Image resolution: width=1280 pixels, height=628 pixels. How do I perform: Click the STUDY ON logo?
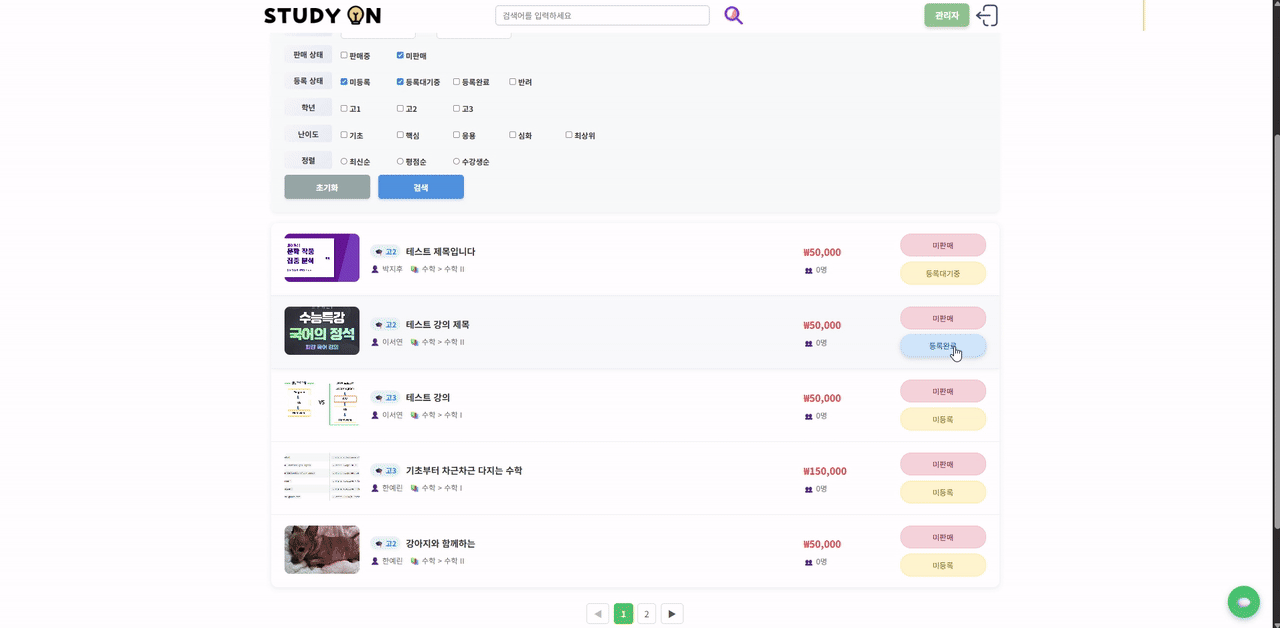pos(322,15)
